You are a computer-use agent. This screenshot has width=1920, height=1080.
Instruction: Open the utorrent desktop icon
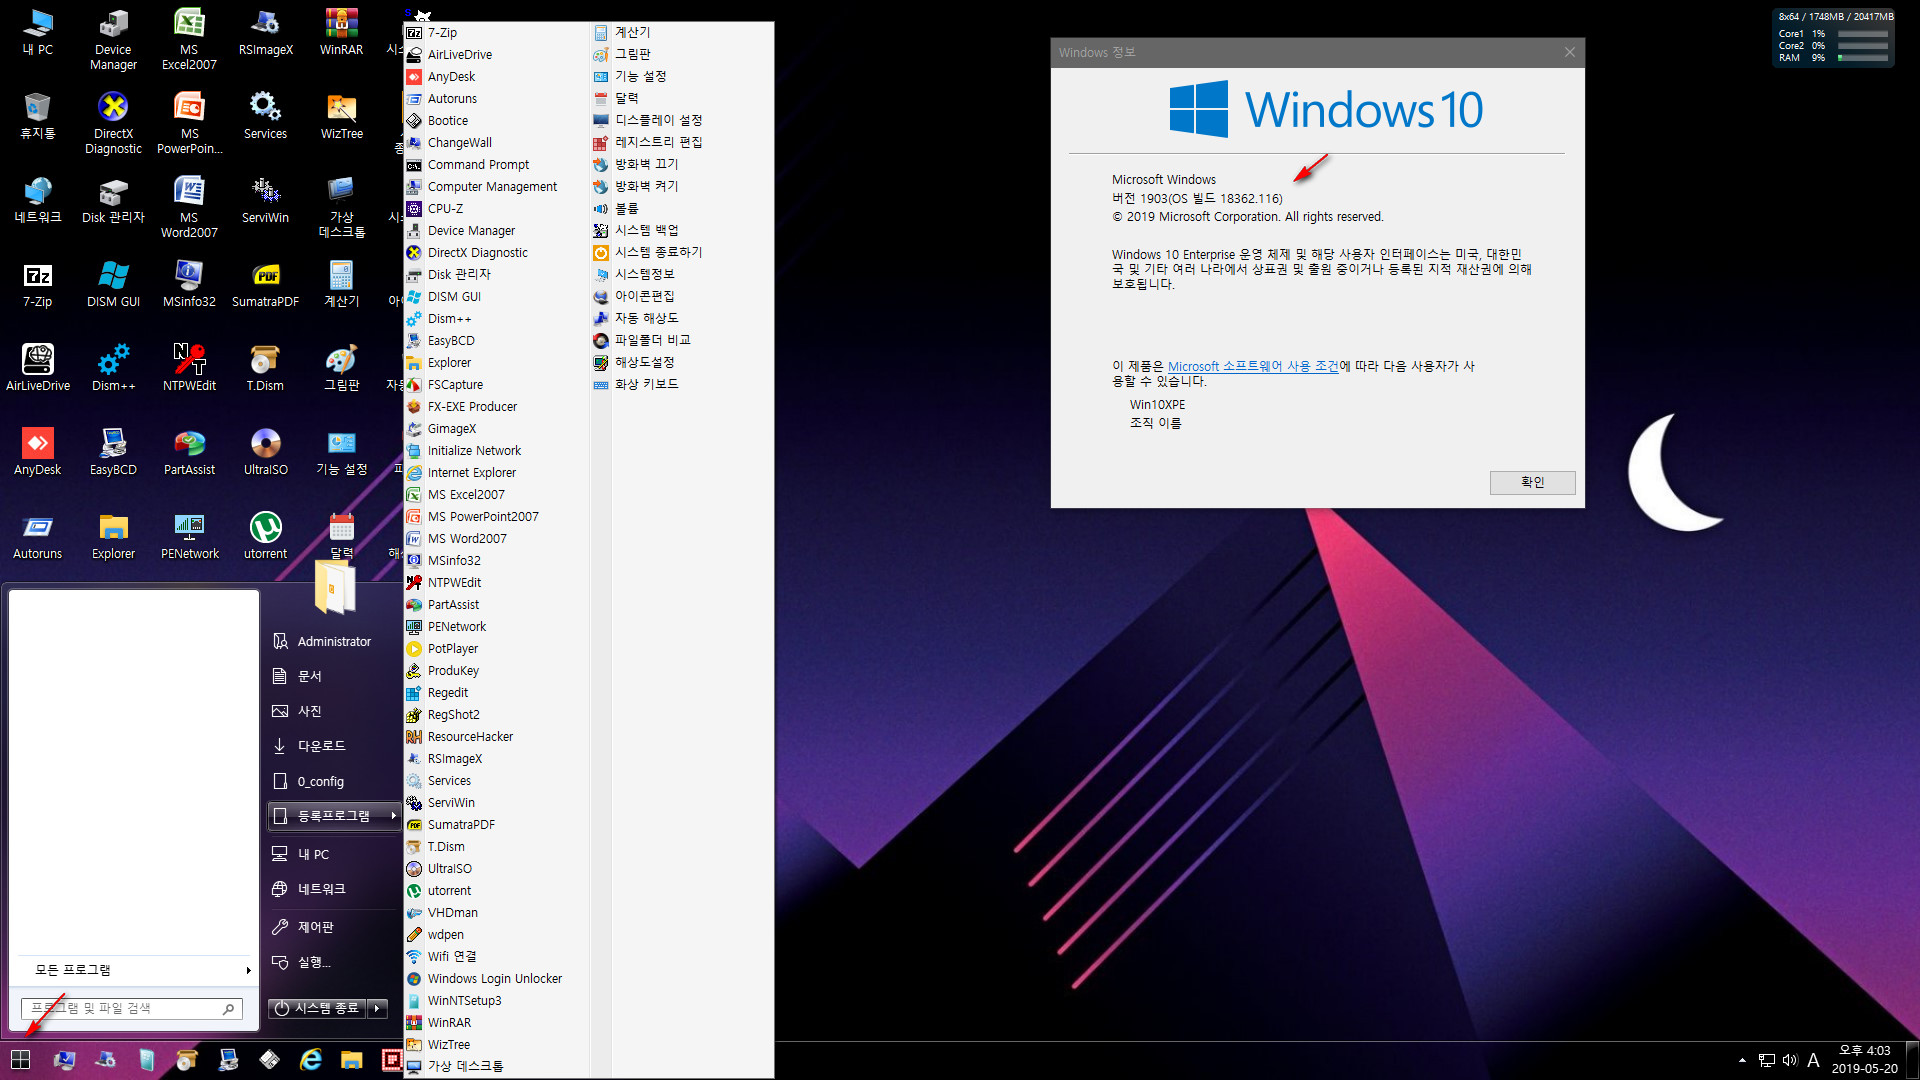[x=265, y=537]
